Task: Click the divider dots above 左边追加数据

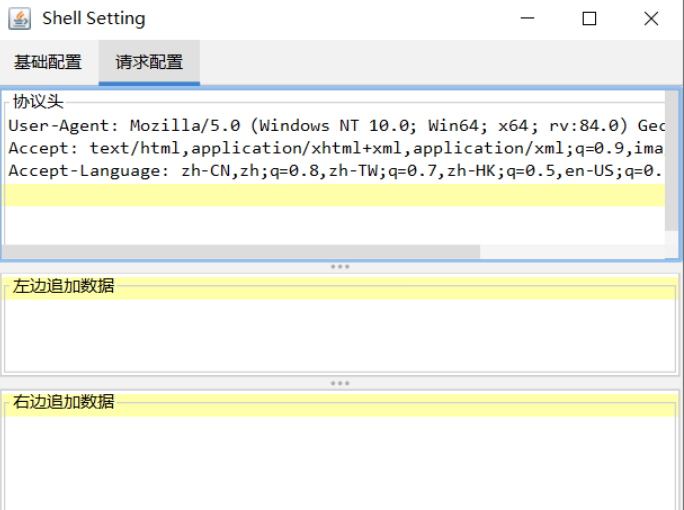Action: [340, 267]
